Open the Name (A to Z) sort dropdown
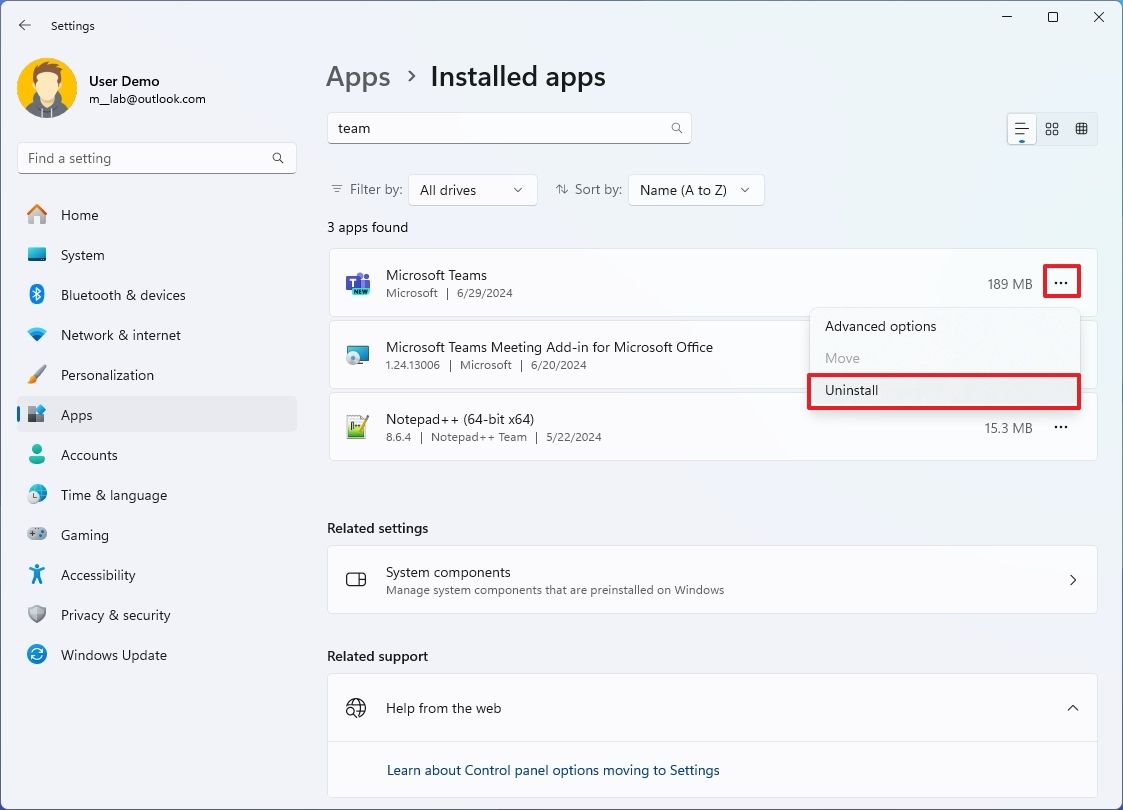1123x810 pixels. 695,189
